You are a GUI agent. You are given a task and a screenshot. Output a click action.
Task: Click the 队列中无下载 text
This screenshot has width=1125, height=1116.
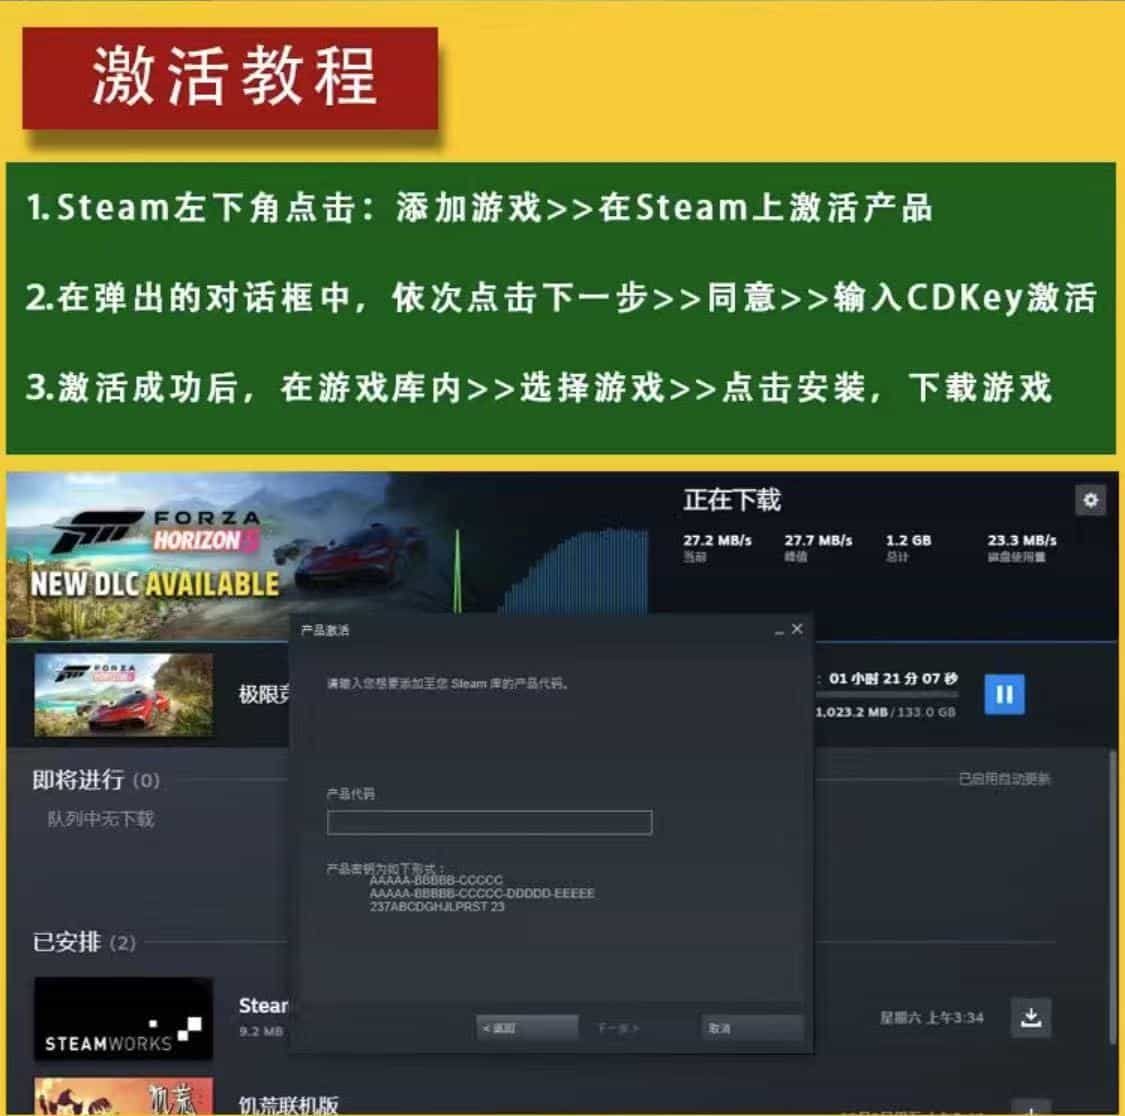(101, 820)
